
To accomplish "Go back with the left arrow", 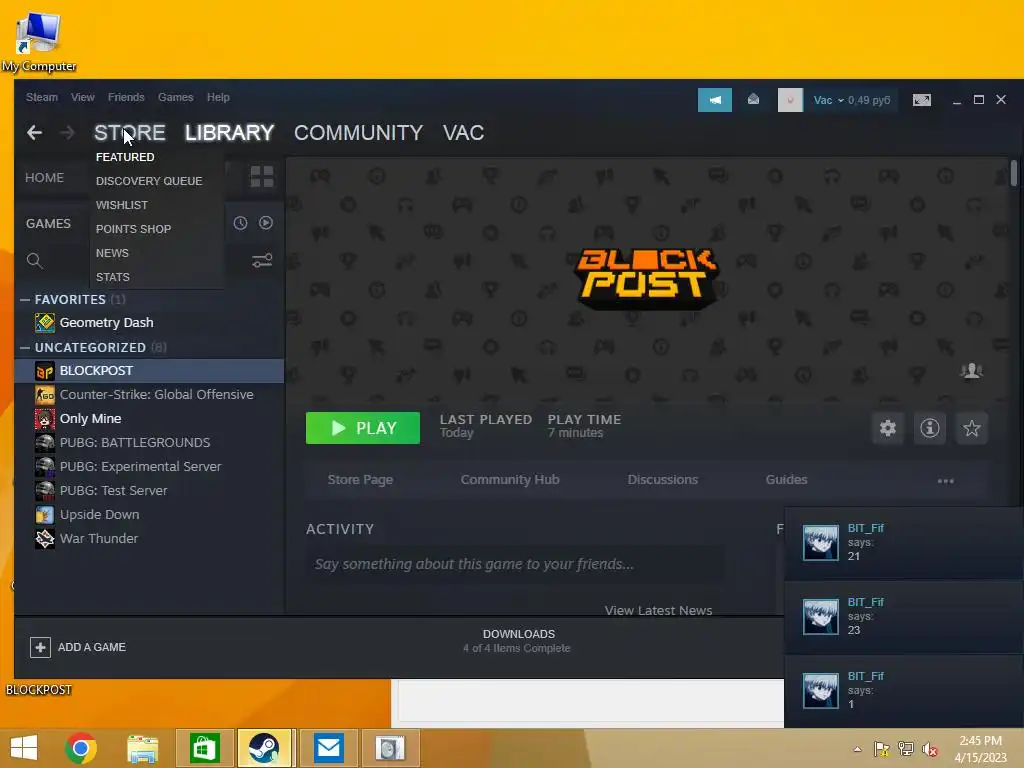I will [35, 133].
